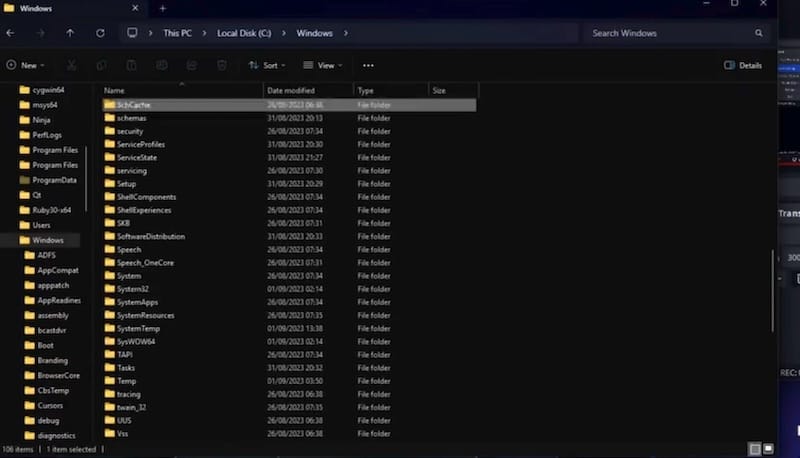800x458 pixels.
Task: Click the This PC monitor icon in address bar
Action: pyautogui.click(x=132, y=33)
